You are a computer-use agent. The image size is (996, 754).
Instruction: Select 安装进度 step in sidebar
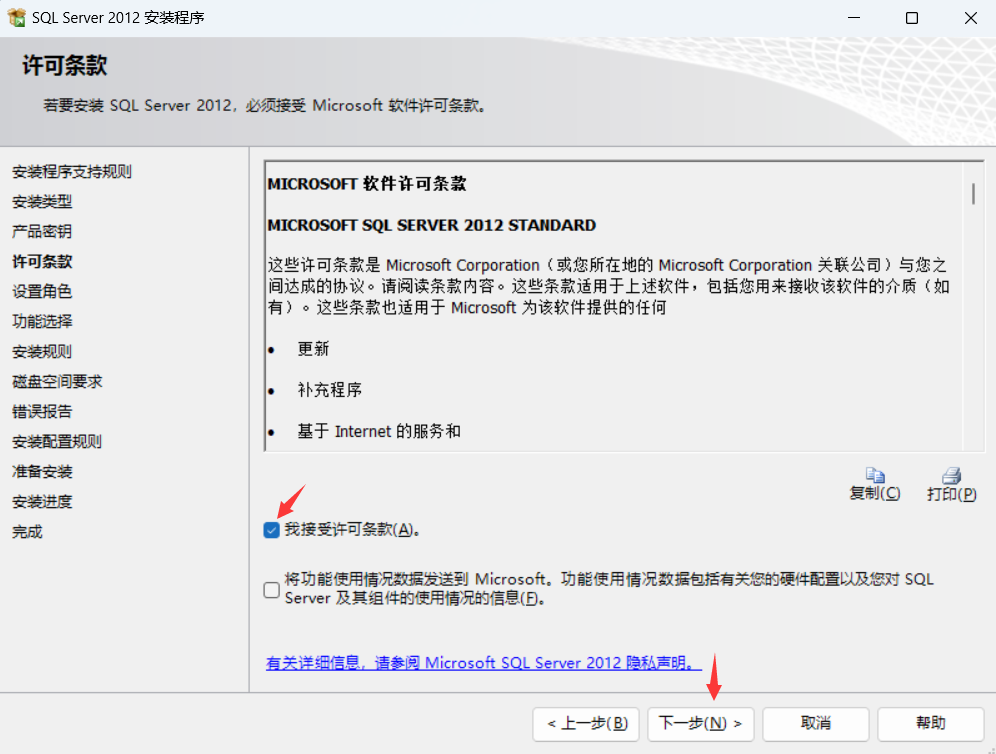coord(42,502)
